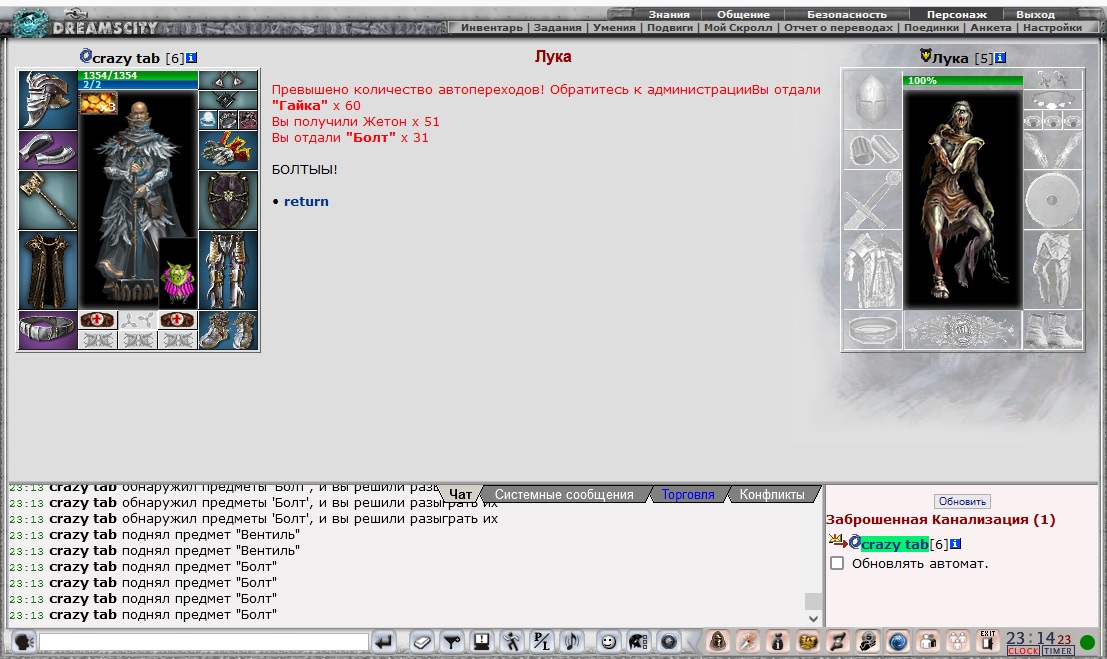Open info for crazy tab above the portrait

(x=191, y=58)
